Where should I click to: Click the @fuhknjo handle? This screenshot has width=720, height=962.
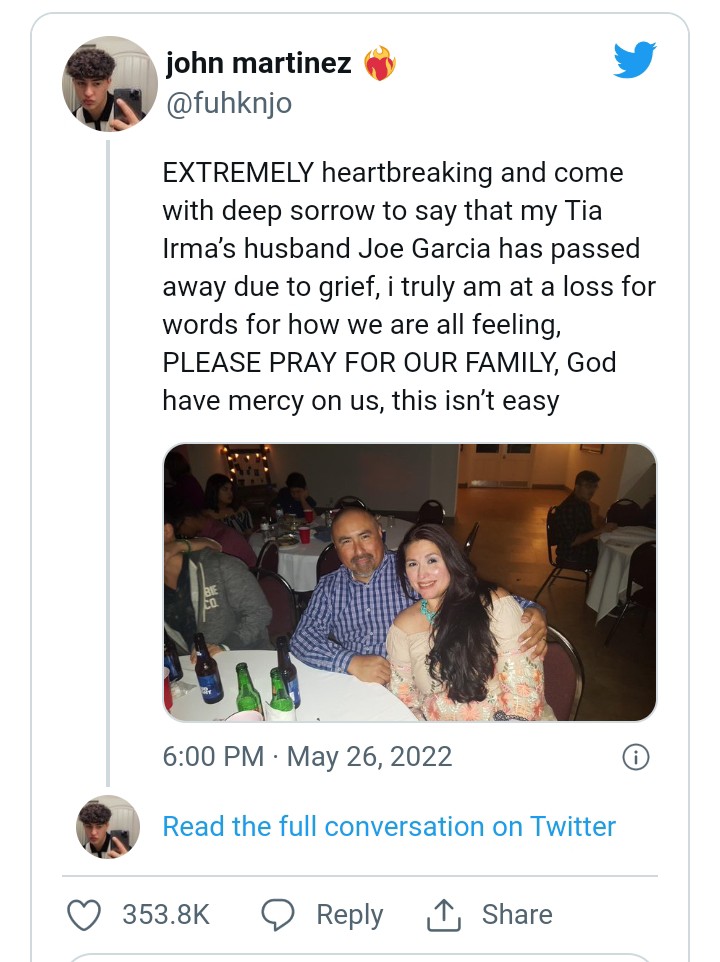[228, 103]
